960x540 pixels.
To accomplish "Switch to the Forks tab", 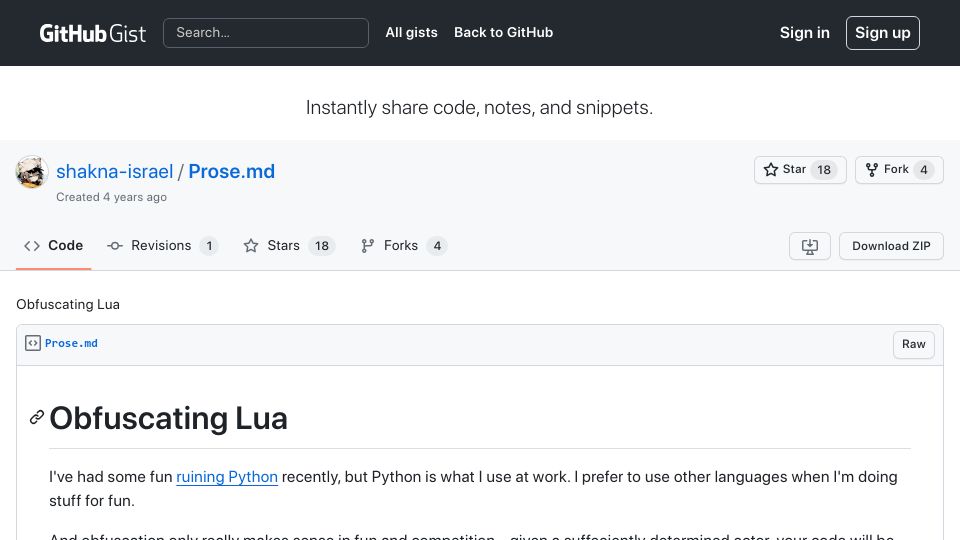I will pyautogui.click(x=404, y=246).
